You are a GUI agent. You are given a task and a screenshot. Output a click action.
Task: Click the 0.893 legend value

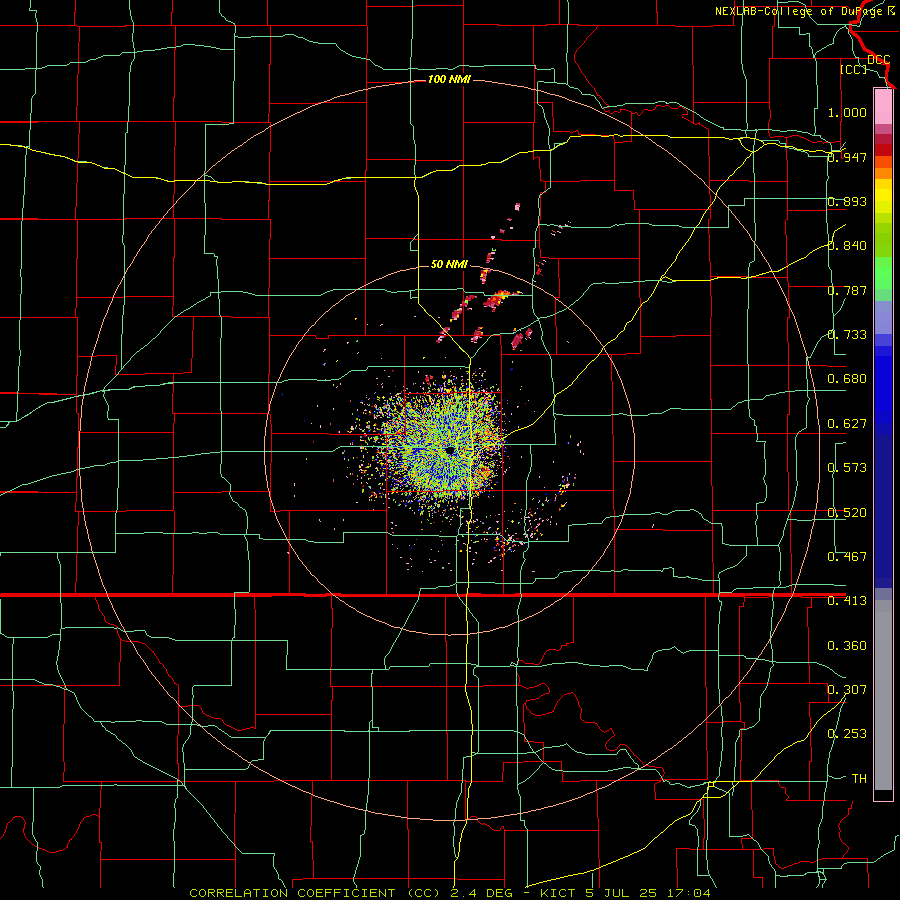click(x=847, y=201)
